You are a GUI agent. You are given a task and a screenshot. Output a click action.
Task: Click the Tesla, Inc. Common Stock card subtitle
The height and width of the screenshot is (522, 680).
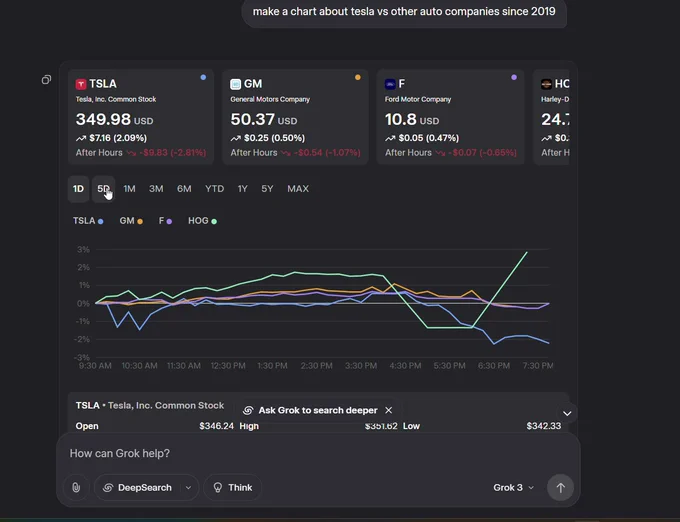click(116, 99)
